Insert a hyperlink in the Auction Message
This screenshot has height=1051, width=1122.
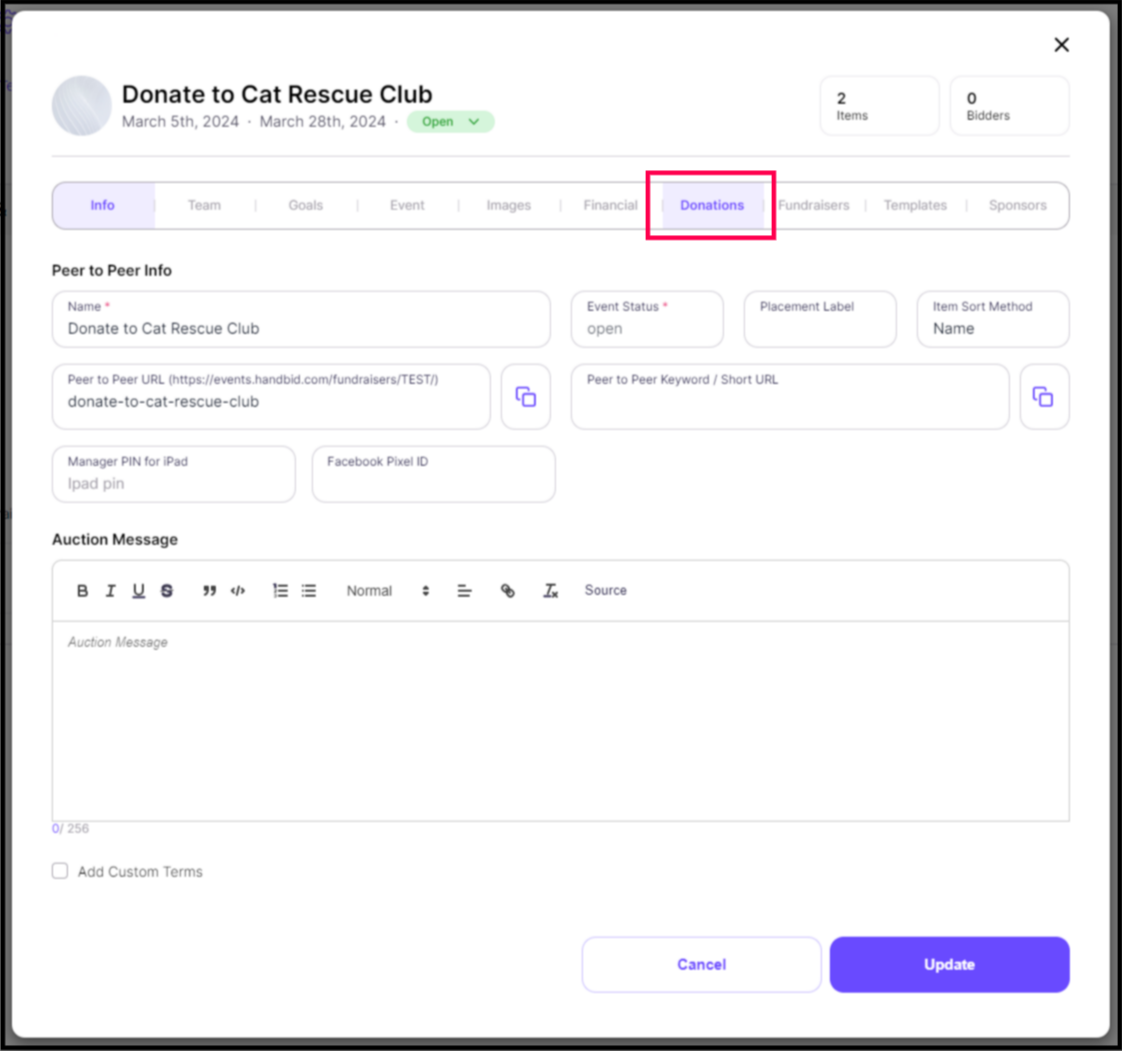click(x=507, y=590)
